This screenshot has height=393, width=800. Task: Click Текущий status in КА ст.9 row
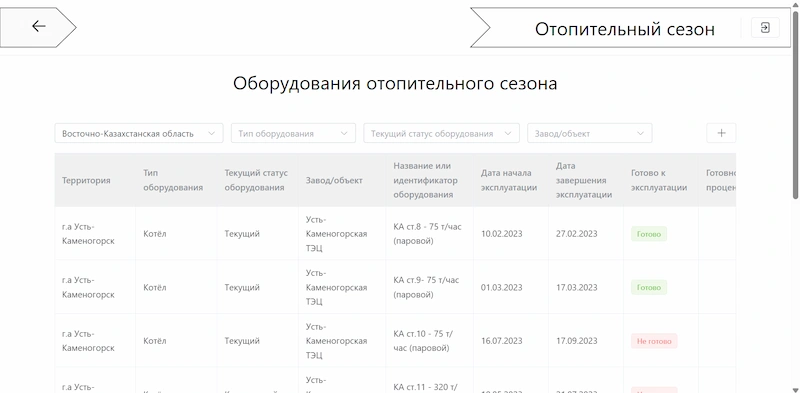[242, 287]
